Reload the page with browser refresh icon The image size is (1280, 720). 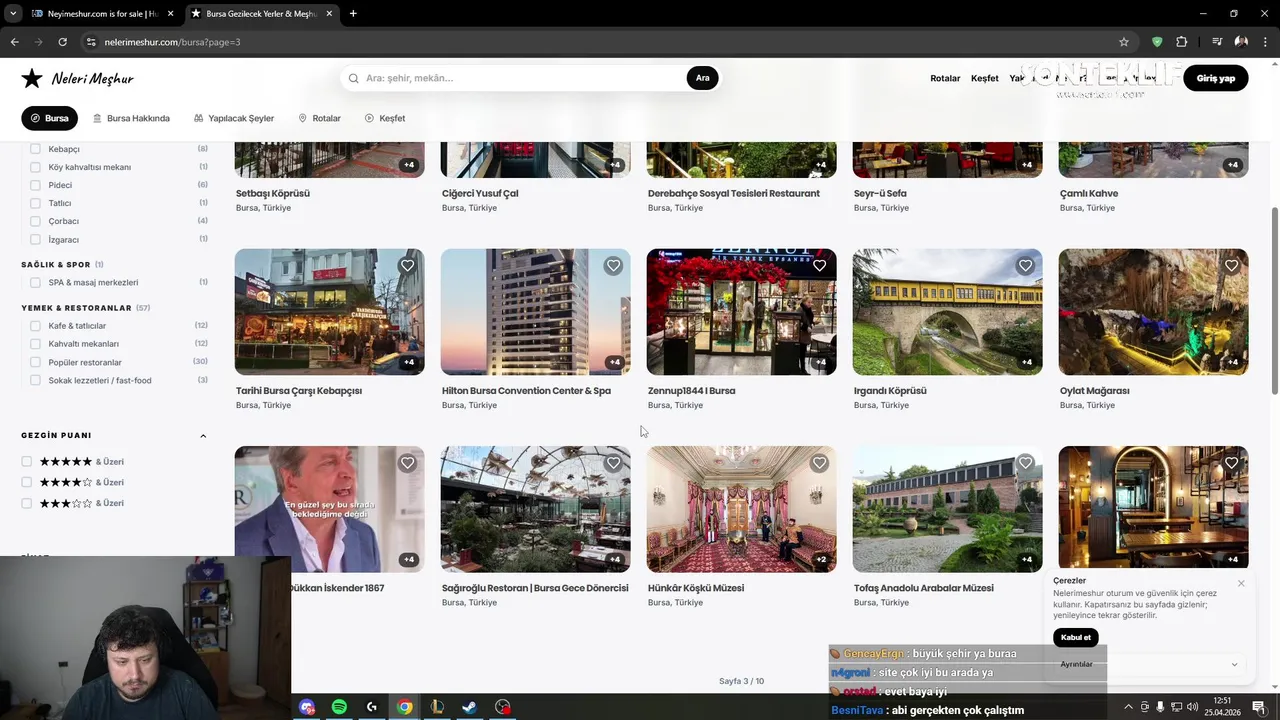pos(62,42)
